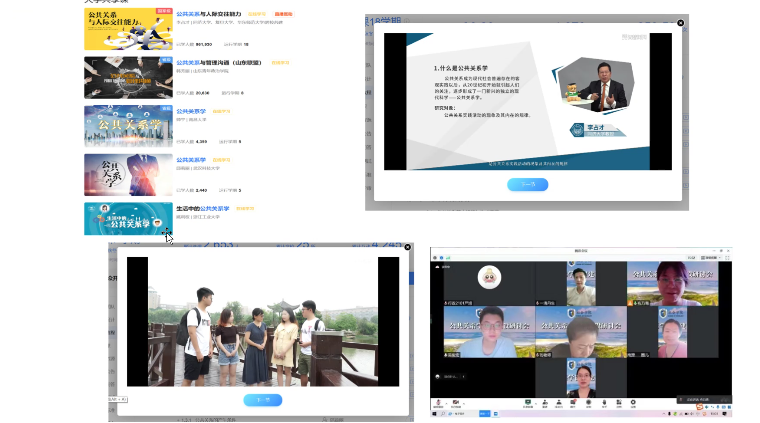Expand the arrow next to the microphone icon
Screen dimensions: 760x423
446,403
